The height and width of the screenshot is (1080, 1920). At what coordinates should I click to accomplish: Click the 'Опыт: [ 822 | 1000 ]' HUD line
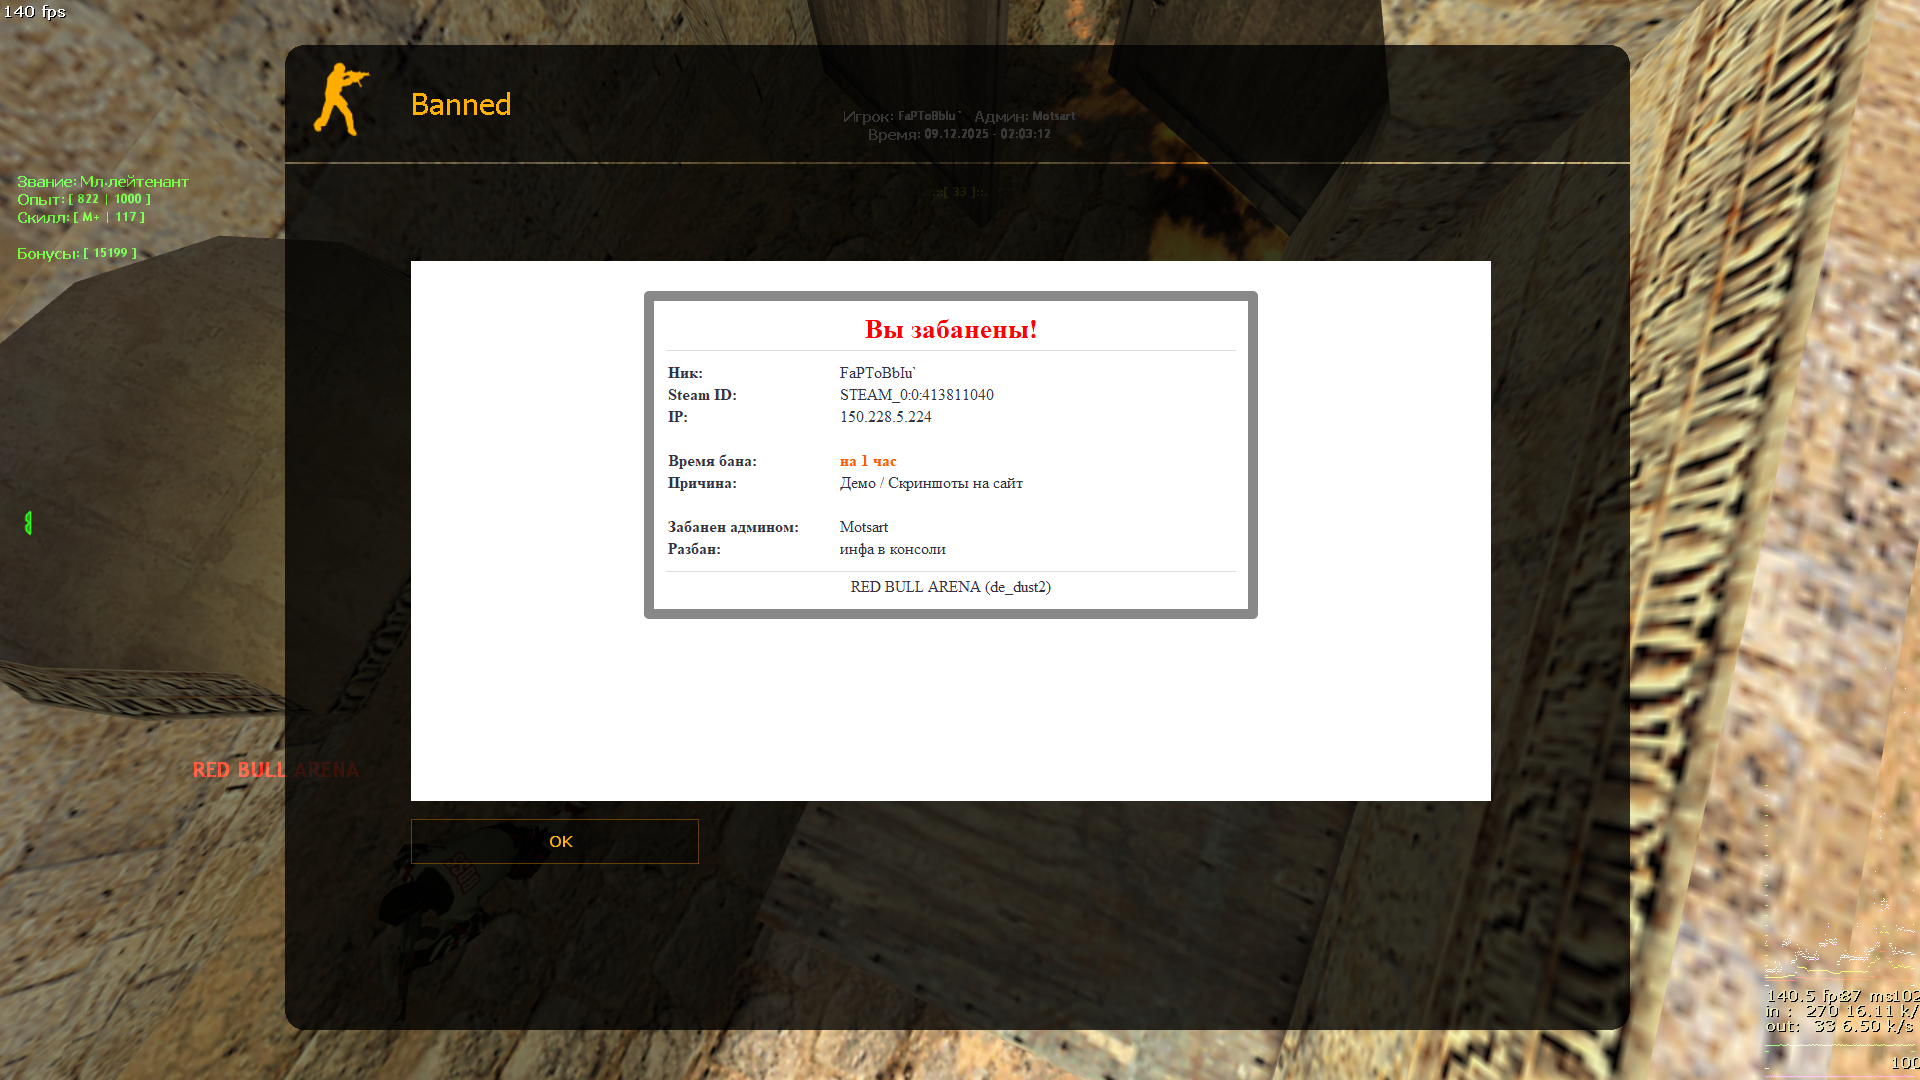pos(83,199)
